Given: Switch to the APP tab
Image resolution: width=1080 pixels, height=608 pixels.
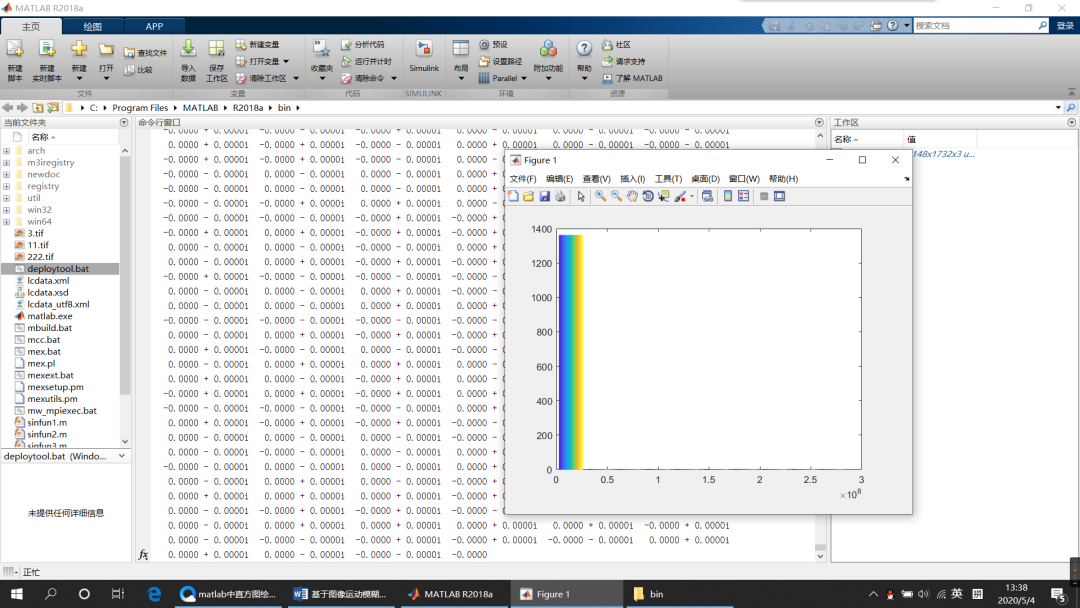Looking at the screenshot, I should (154, 26).
